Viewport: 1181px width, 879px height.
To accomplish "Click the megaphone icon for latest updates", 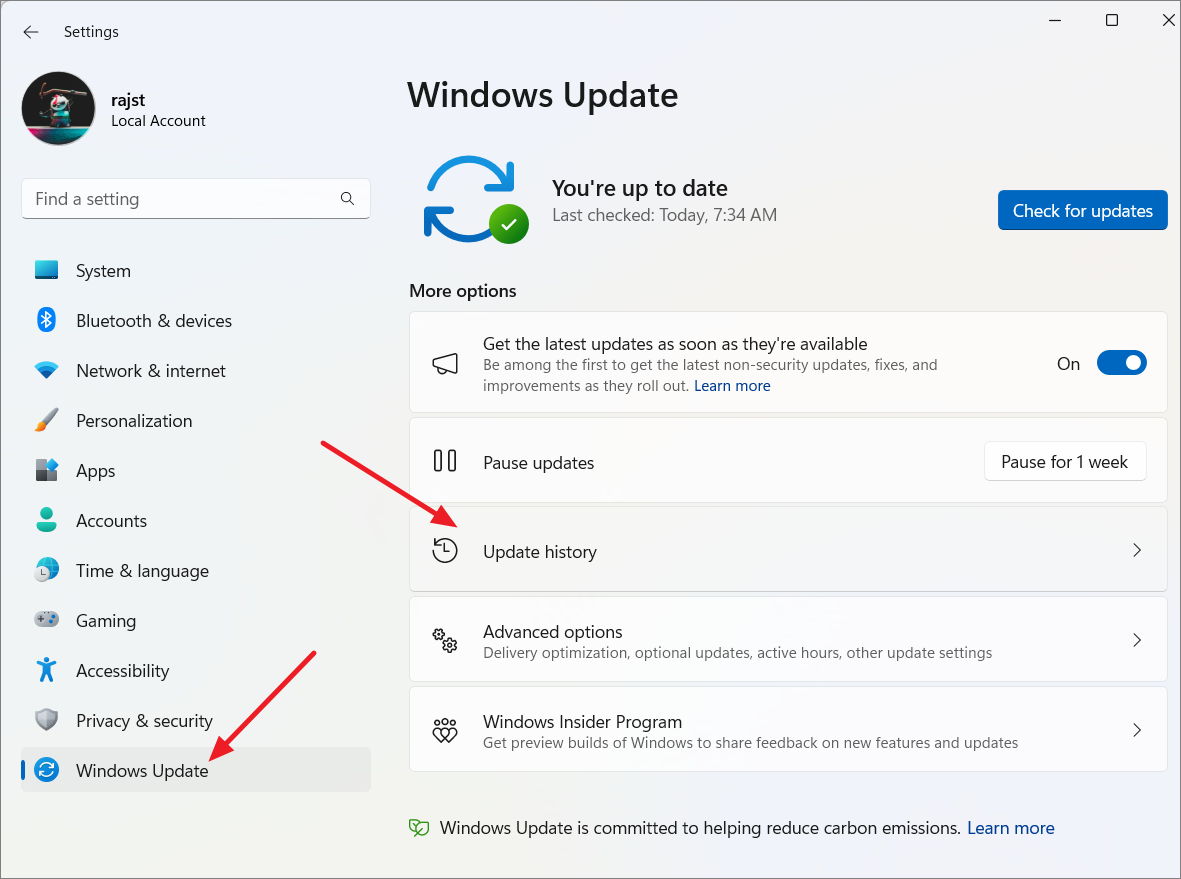I will 445,364.
